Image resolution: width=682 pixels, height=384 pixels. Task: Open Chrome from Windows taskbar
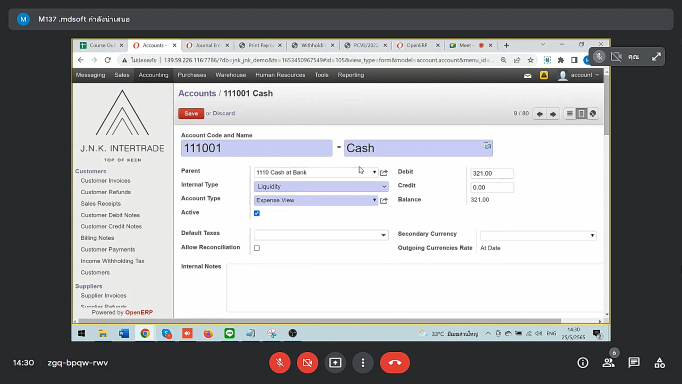click(145, 334)
